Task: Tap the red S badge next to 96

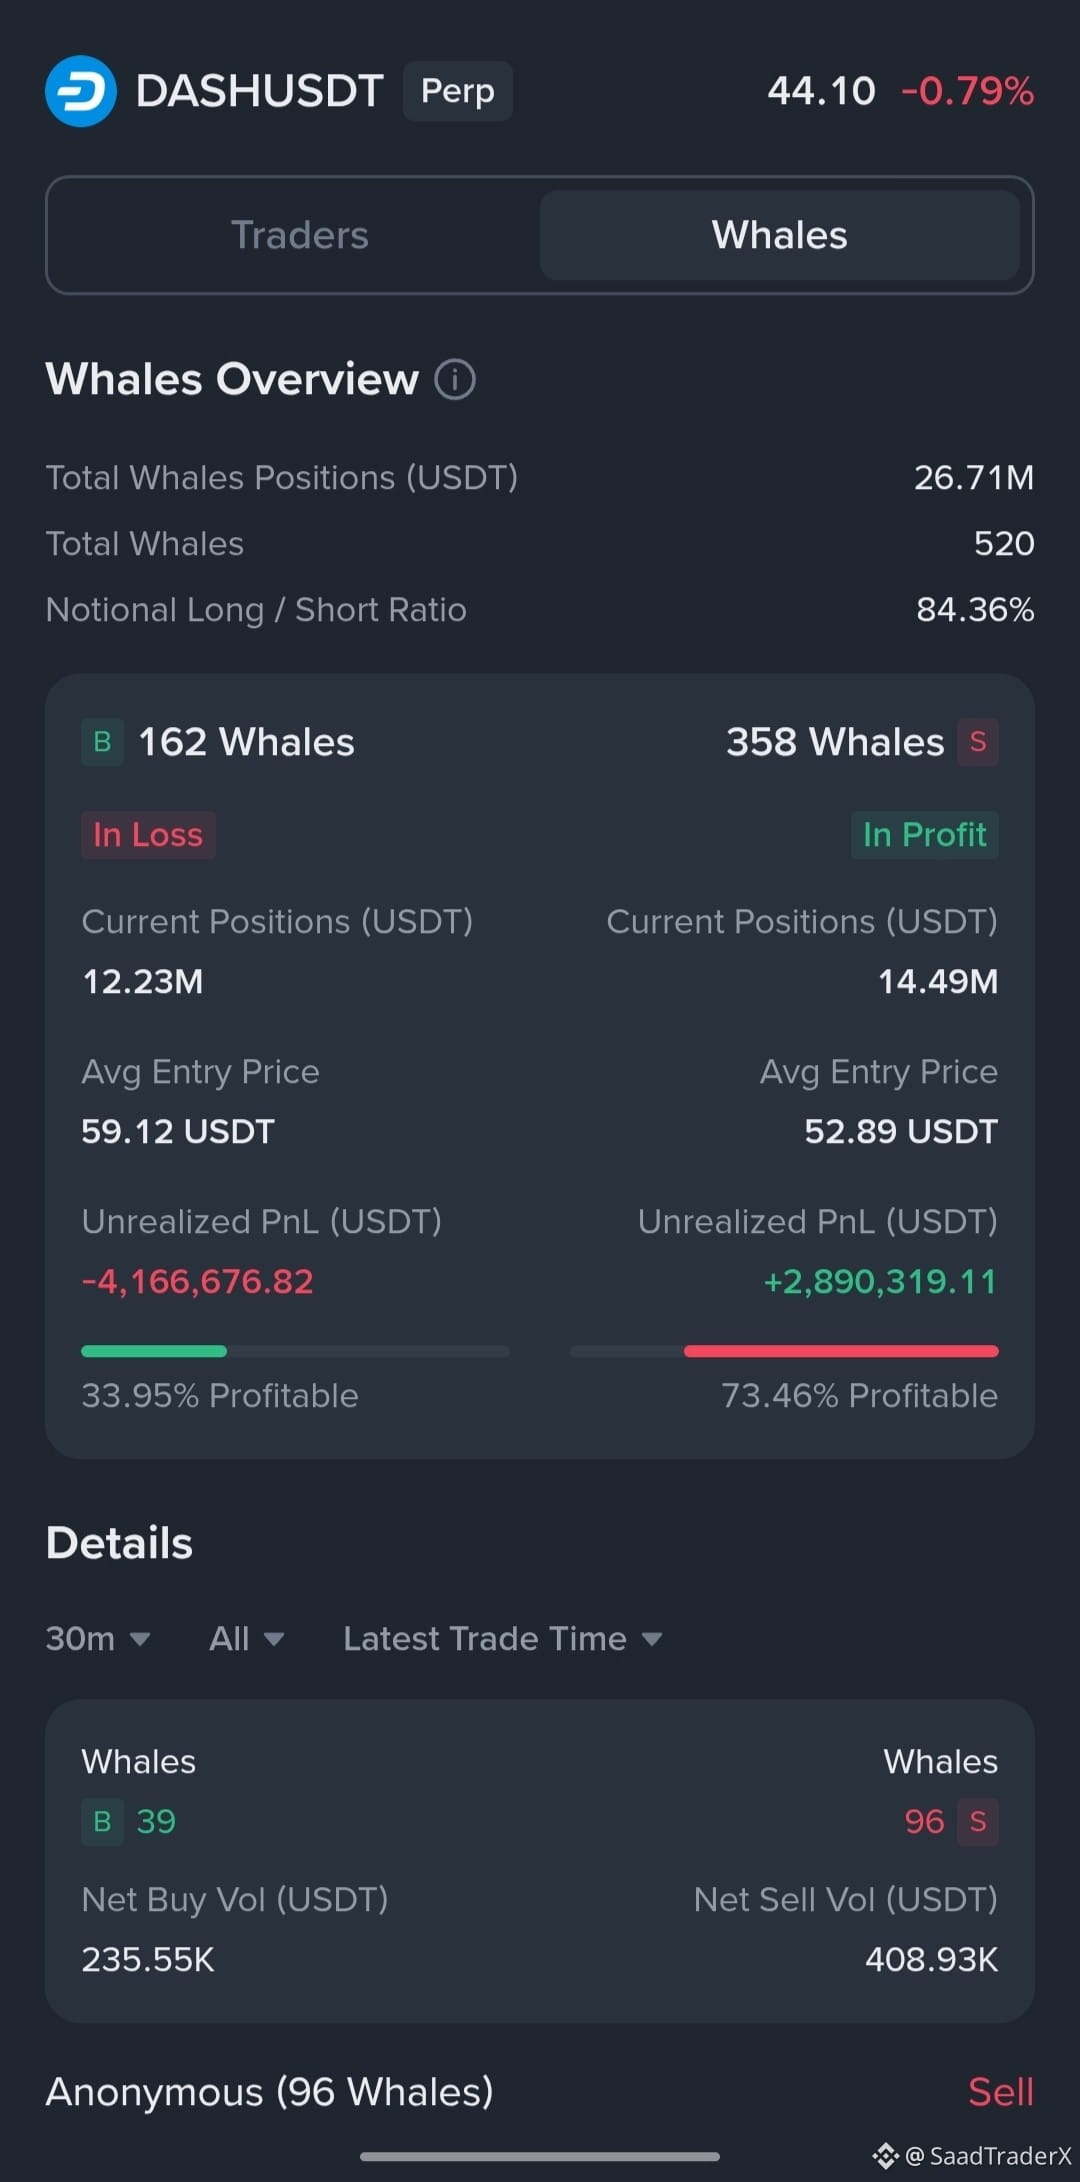Action: (x=978, y=1822)
